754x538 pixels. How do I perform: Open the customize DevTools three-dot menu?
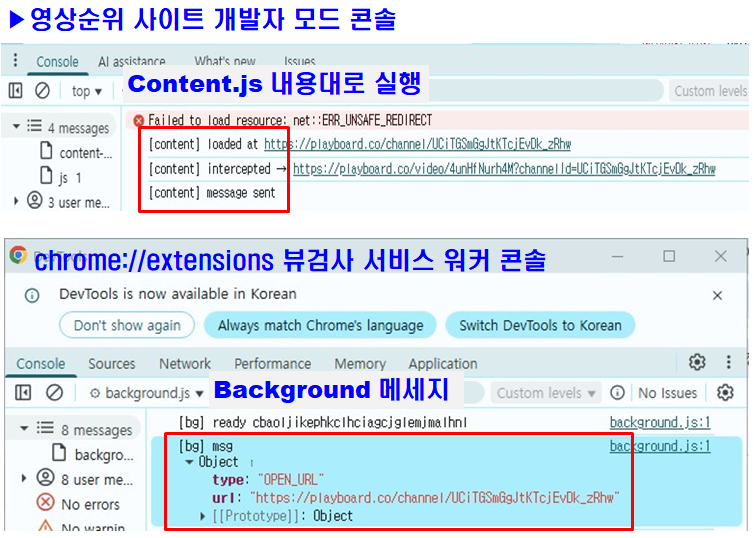pos(729,362)
